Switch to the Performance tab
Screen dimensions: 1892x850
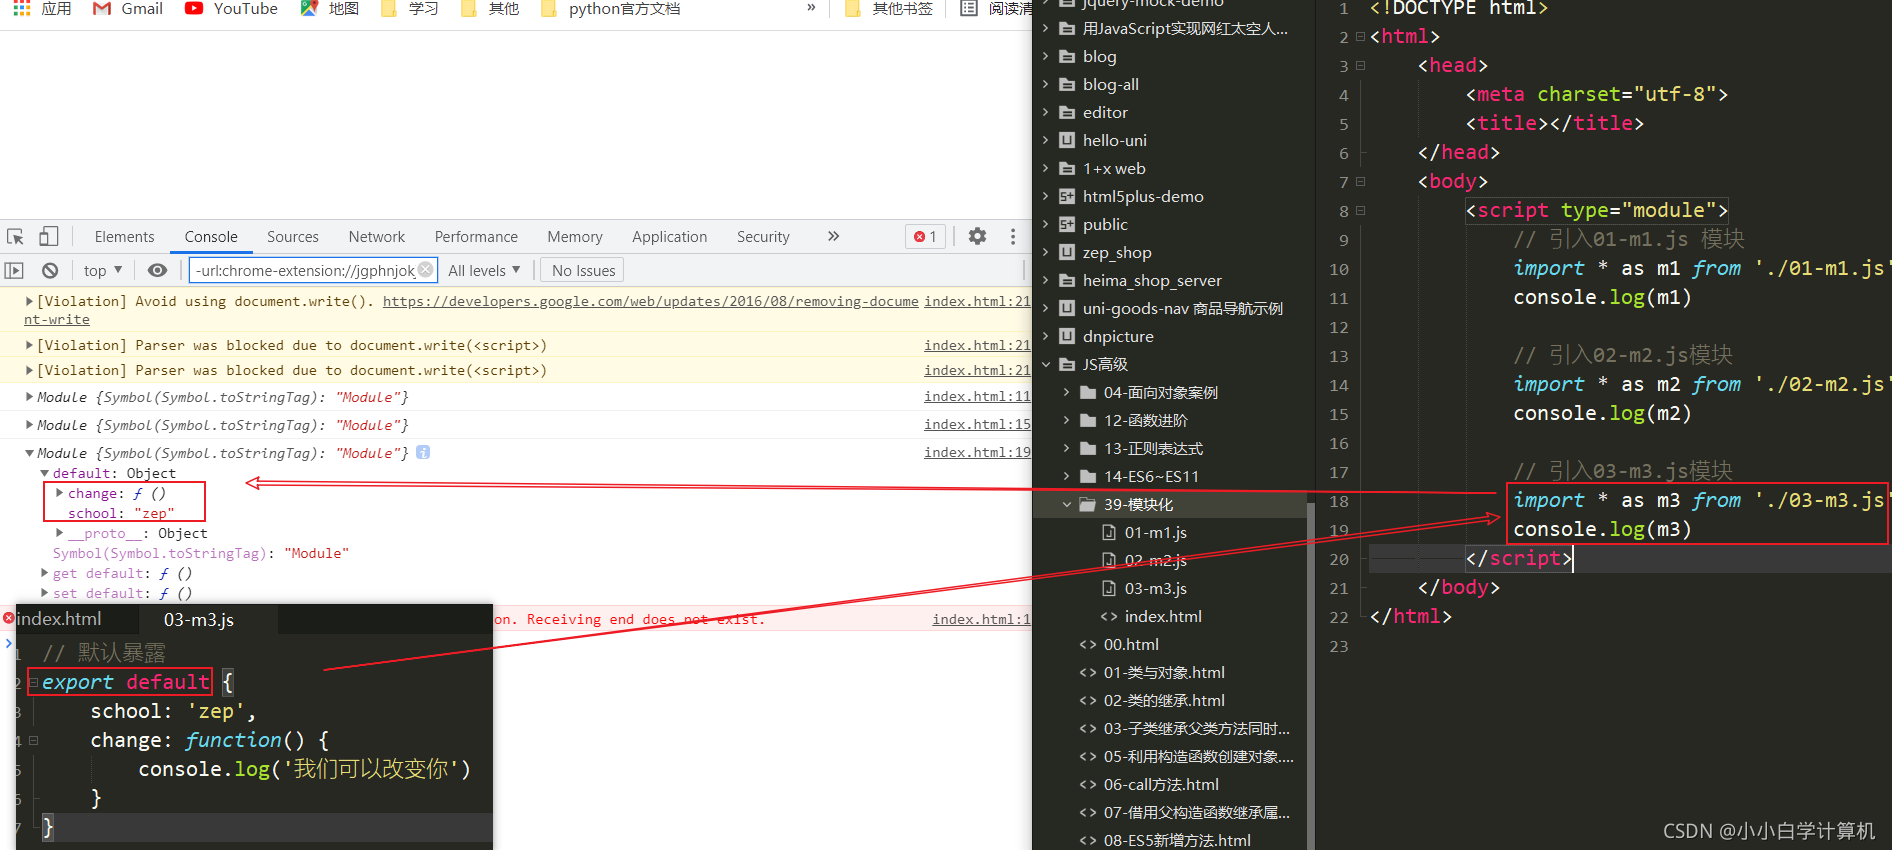476,237
